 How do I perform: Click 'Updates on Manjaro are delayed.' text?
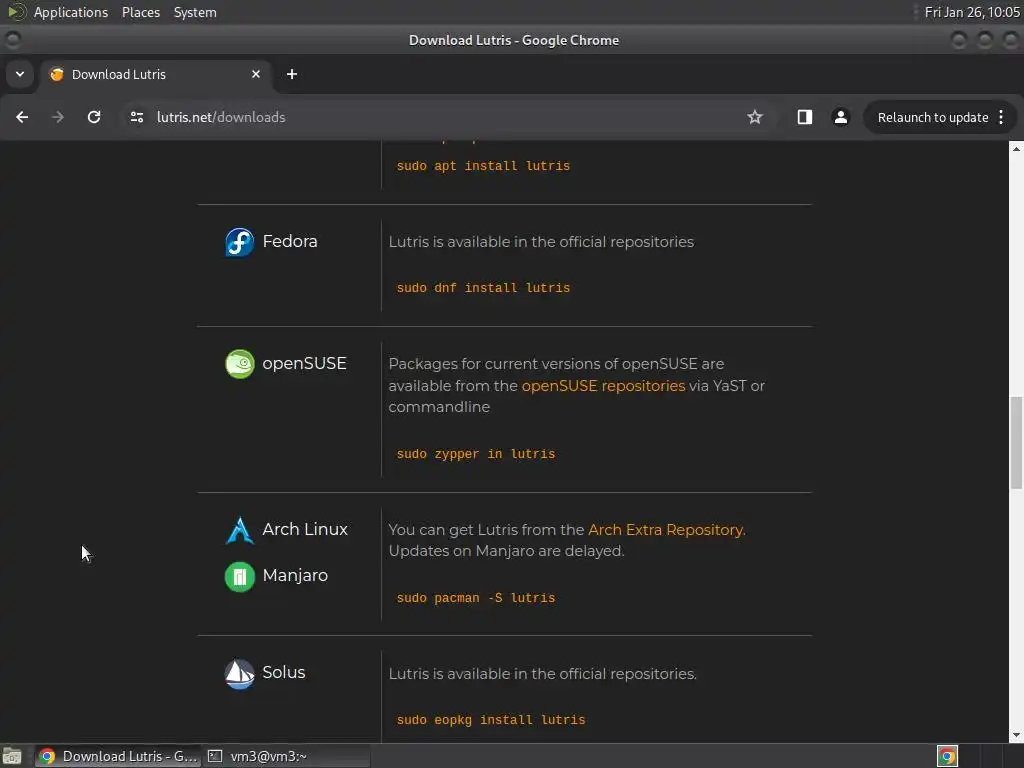506,551
